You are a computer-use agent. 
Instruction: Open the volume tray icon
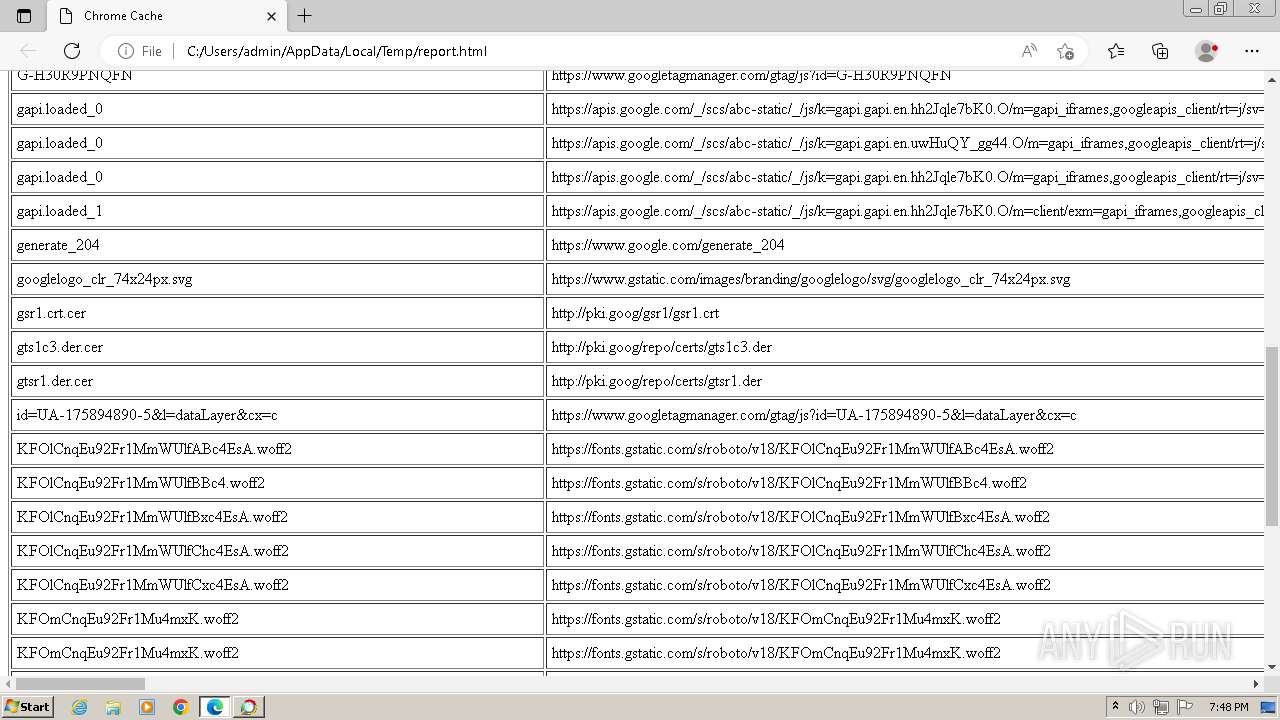point(1137,707)
